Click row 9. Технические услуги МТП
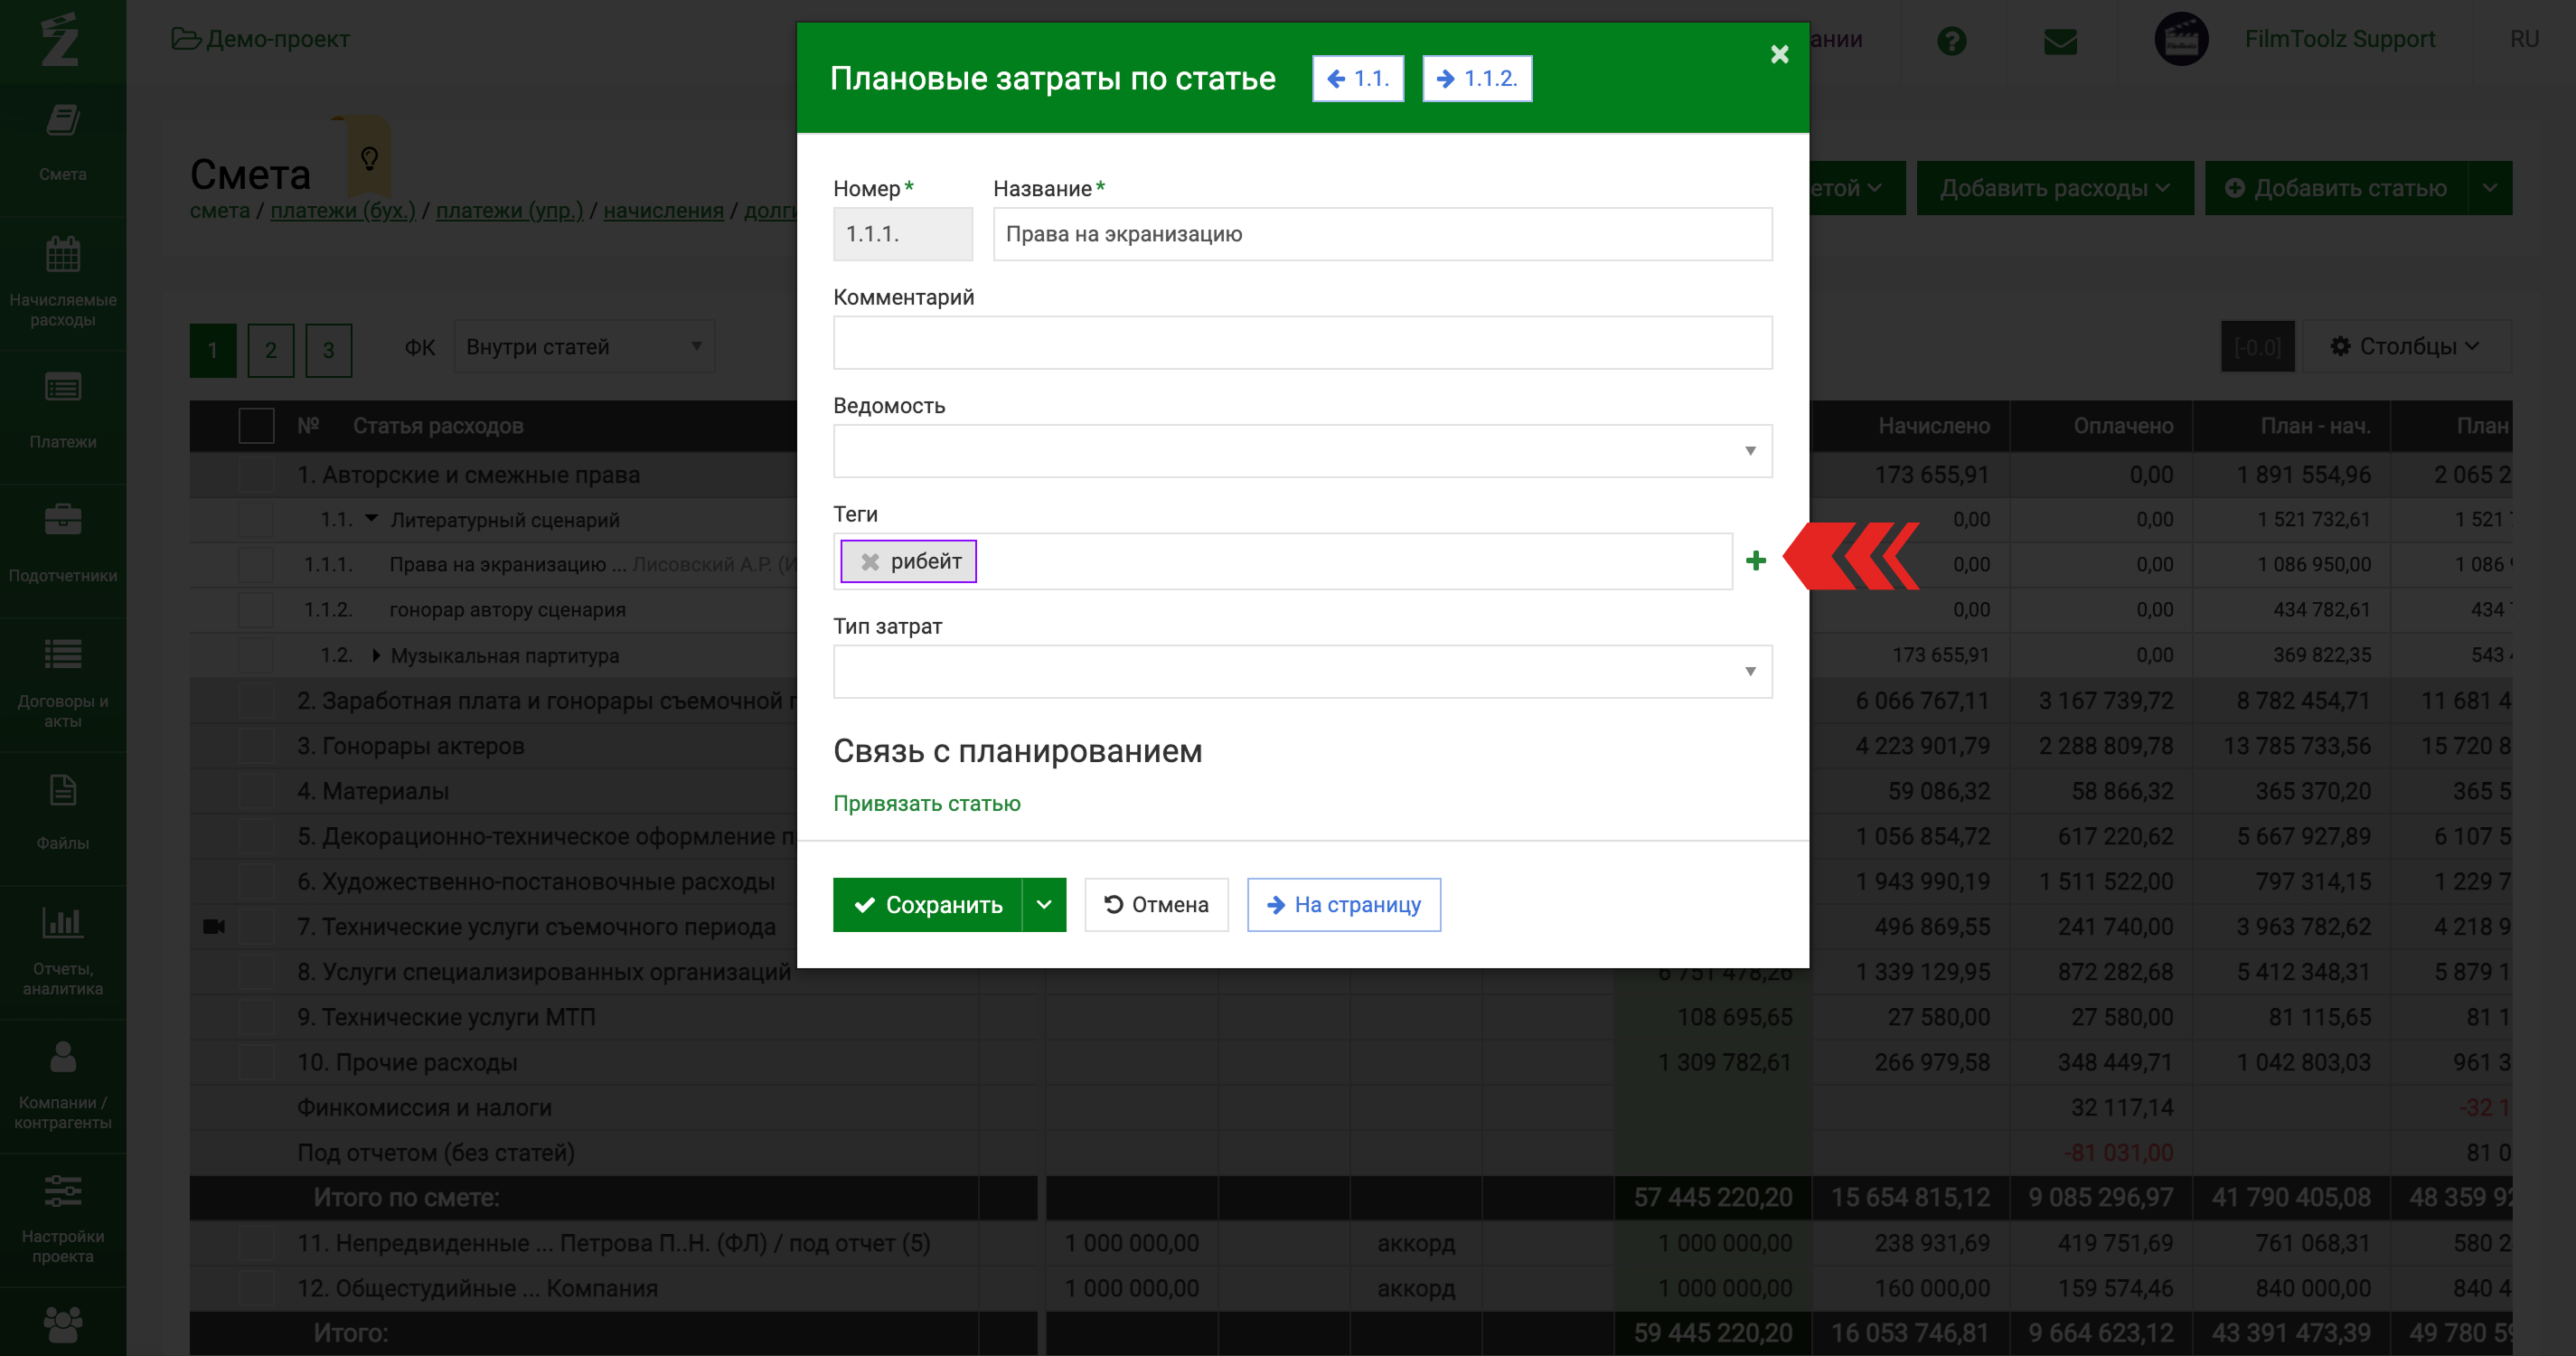Screen dimensions: 2576x1356 (x=446, y=1017)
